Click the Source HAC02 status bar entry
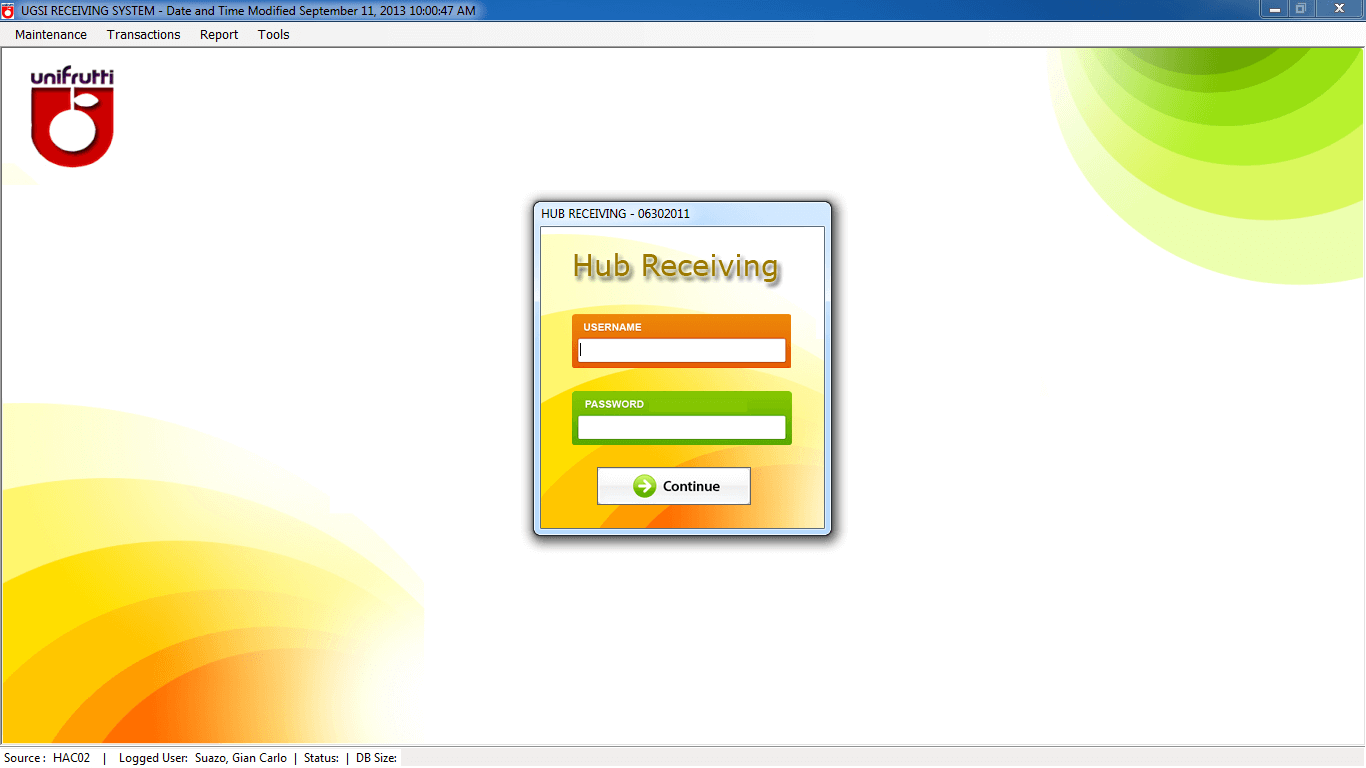 (47, 758)
